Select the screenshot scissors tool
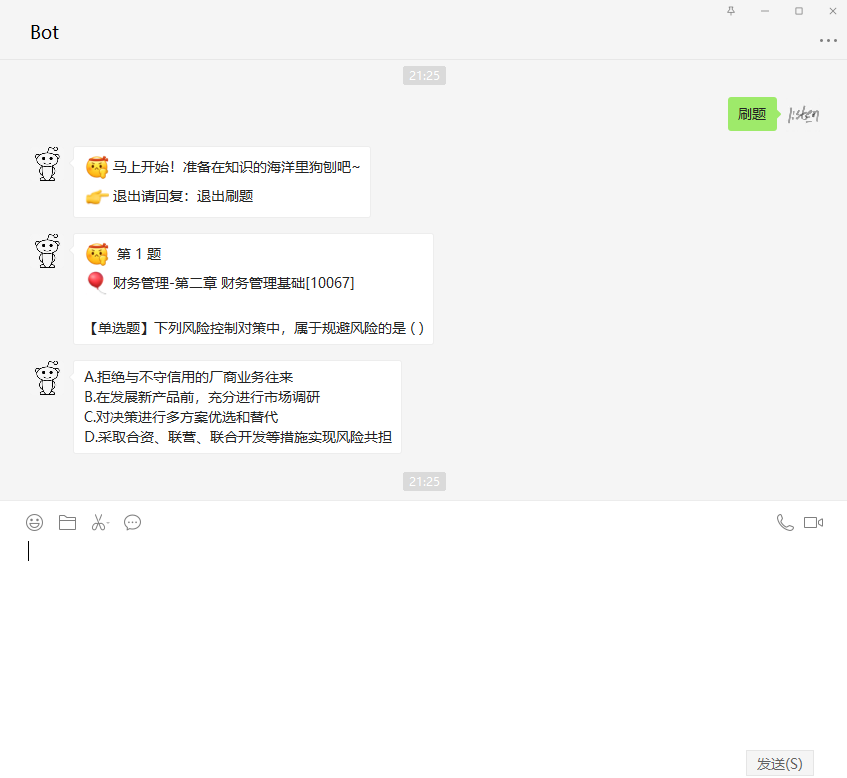847x778 pixels. click(x=99, y=522)
